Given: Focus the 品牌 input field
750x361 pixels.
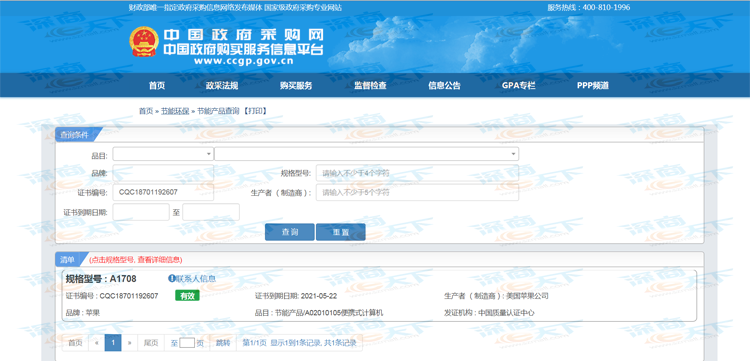Looking at the screenshot, I should tap(163, 173).
